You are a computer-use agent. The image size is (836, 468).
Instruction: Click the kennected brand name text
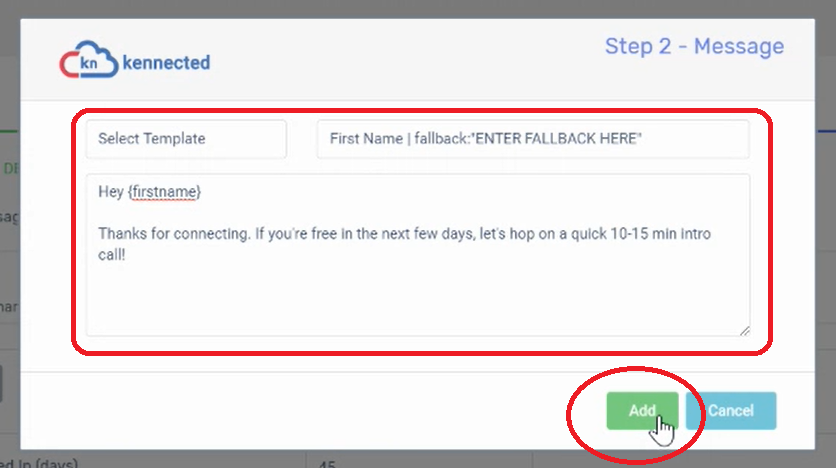166,62
